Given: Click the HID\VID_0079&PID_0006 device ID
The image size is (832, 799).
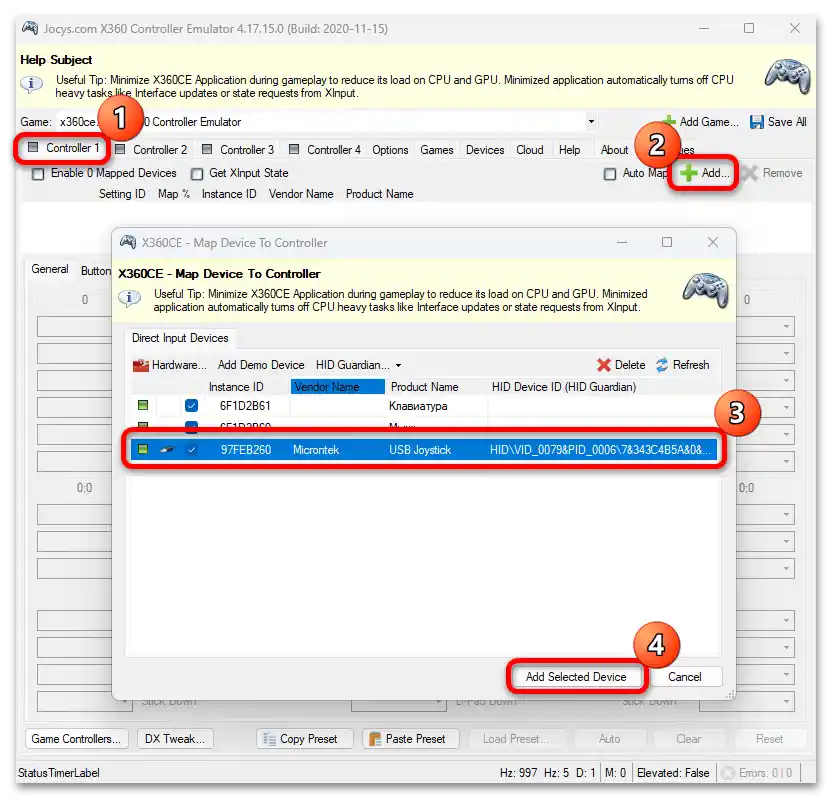Looking at the screenshot, I should click(x=600, y=450).
